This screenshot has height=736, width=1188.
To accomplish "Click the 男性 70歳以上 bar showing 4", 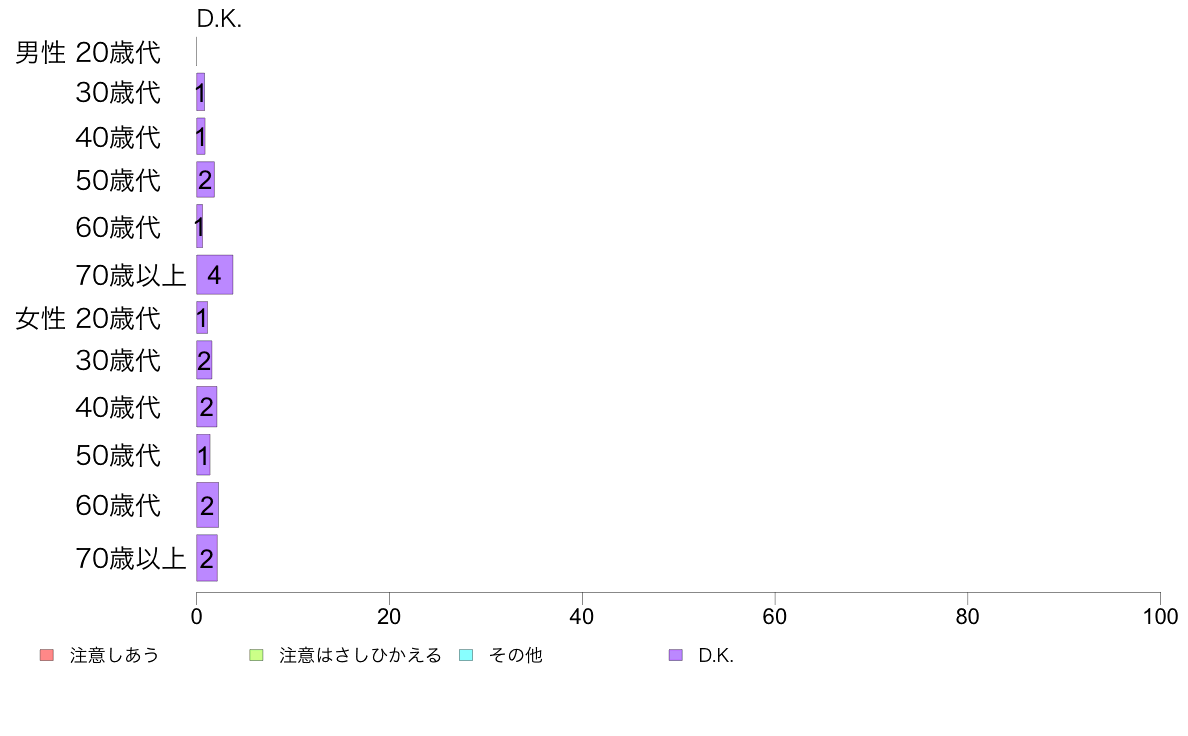I will click(x=214, y=274).
